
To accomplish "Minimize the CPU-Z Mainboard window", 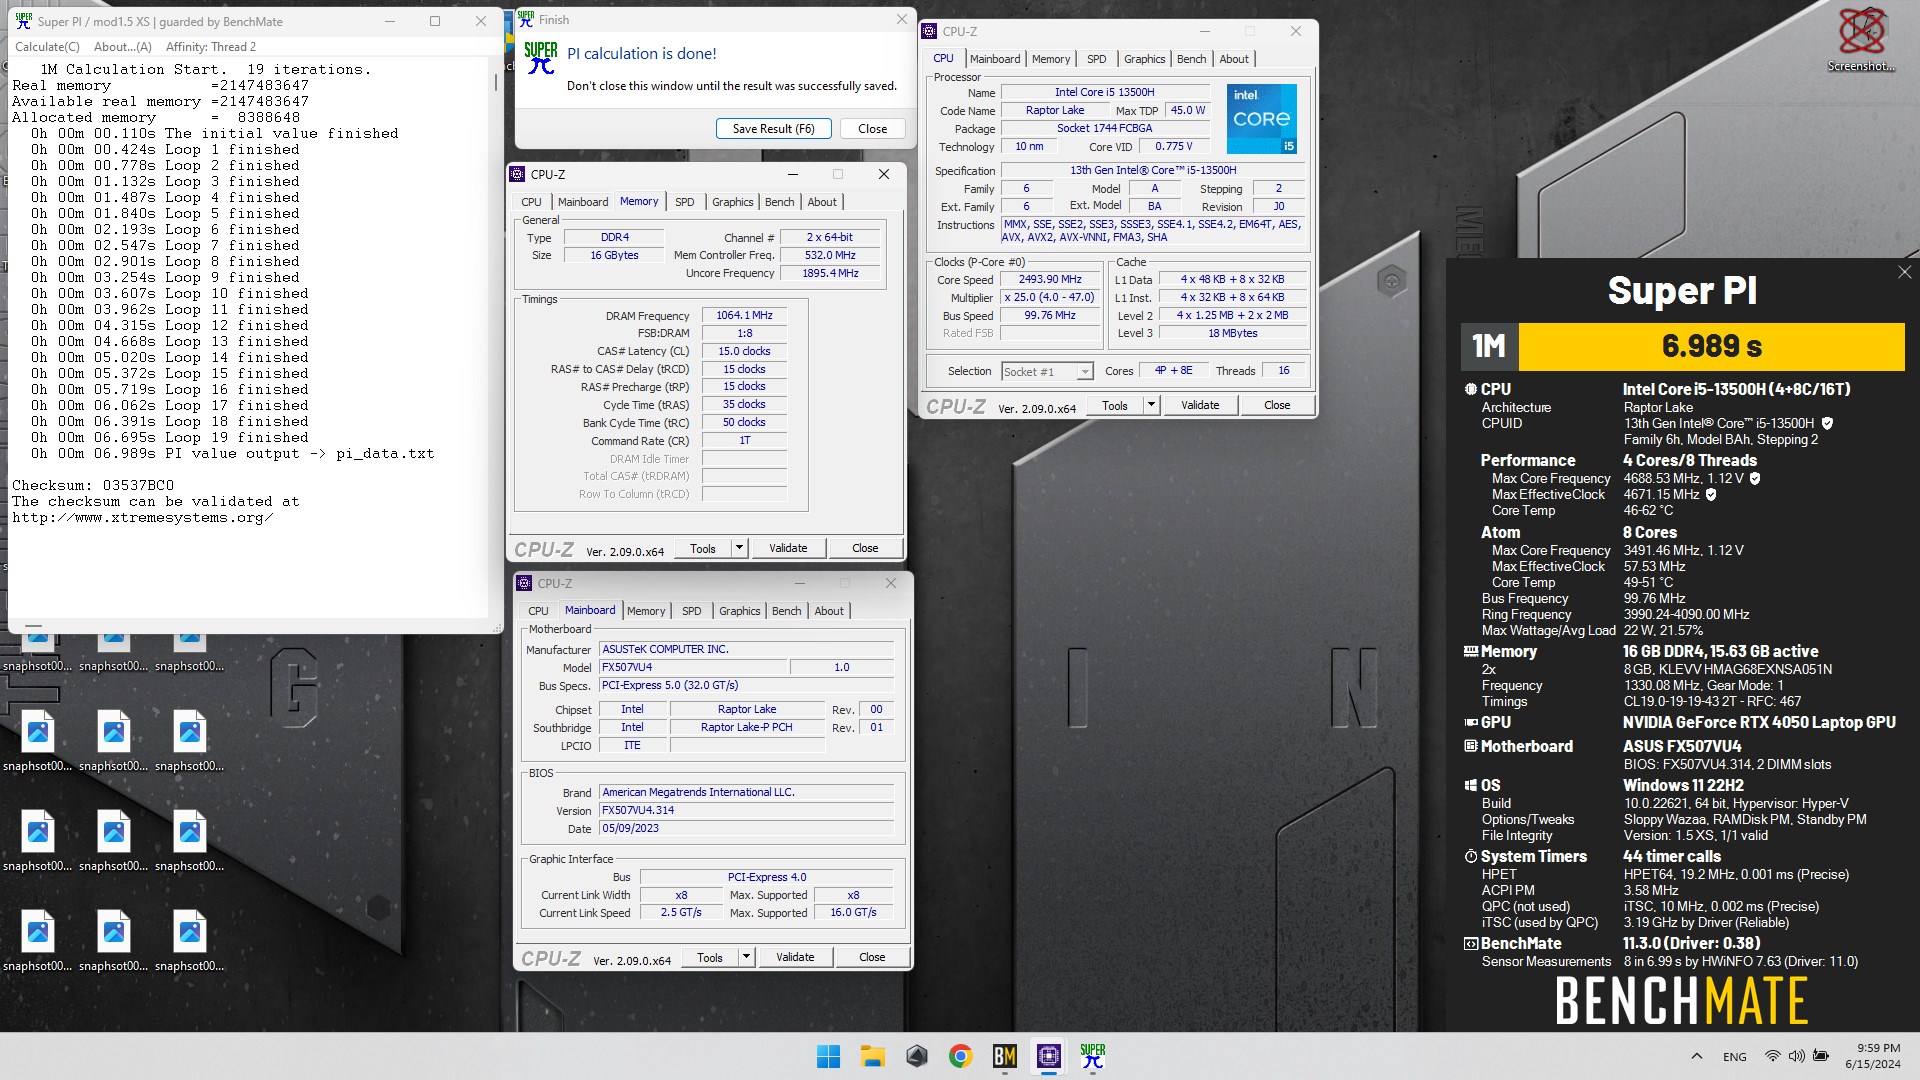I will tap(799, 583).
